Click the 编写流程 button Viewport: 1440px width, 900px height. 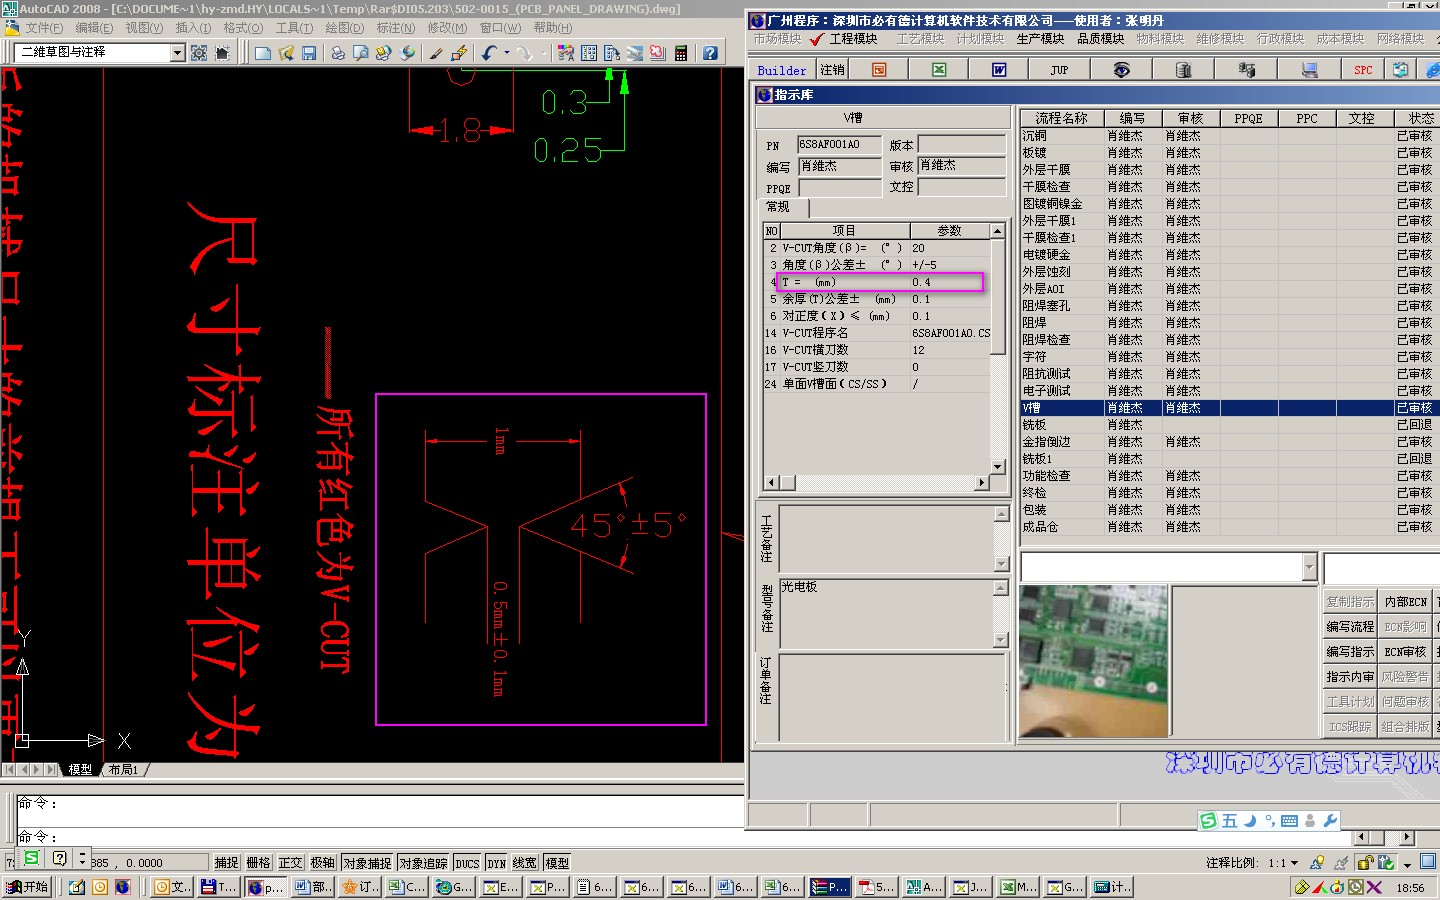(1349, 626)
